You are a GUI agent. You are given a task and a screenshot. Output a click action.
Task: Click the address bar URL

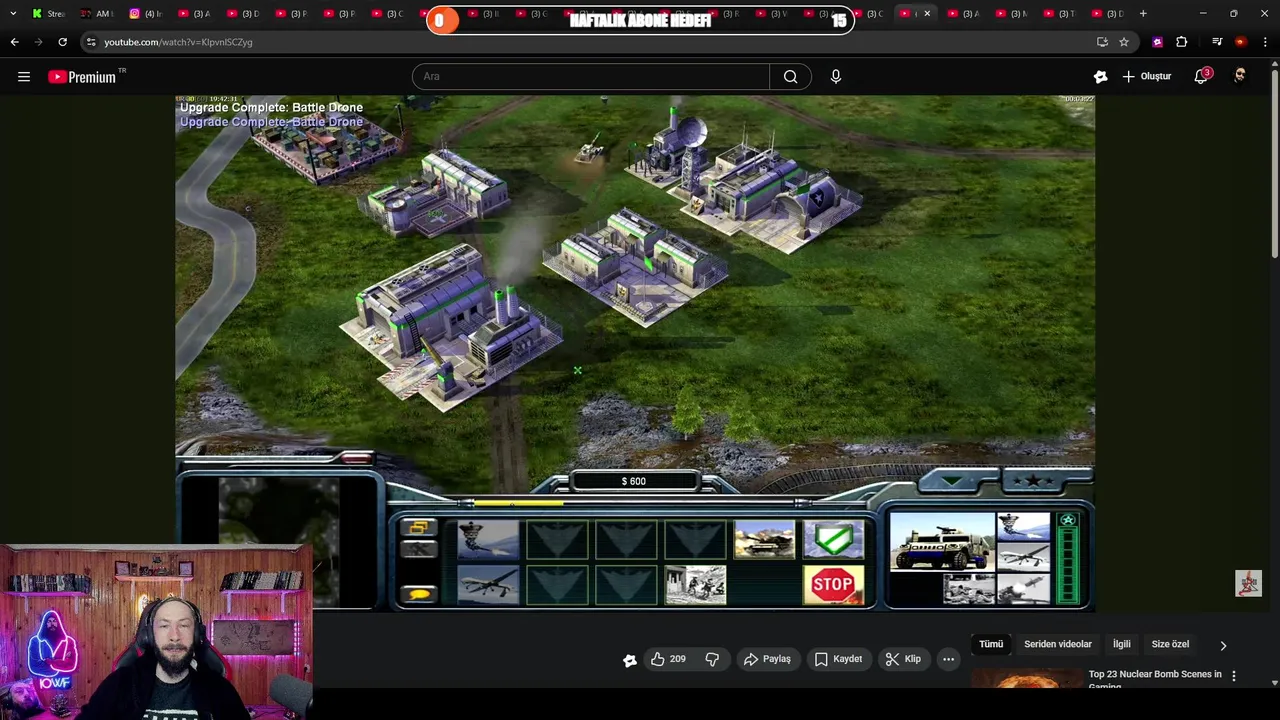pyautogui.click(x=178, y=42)
